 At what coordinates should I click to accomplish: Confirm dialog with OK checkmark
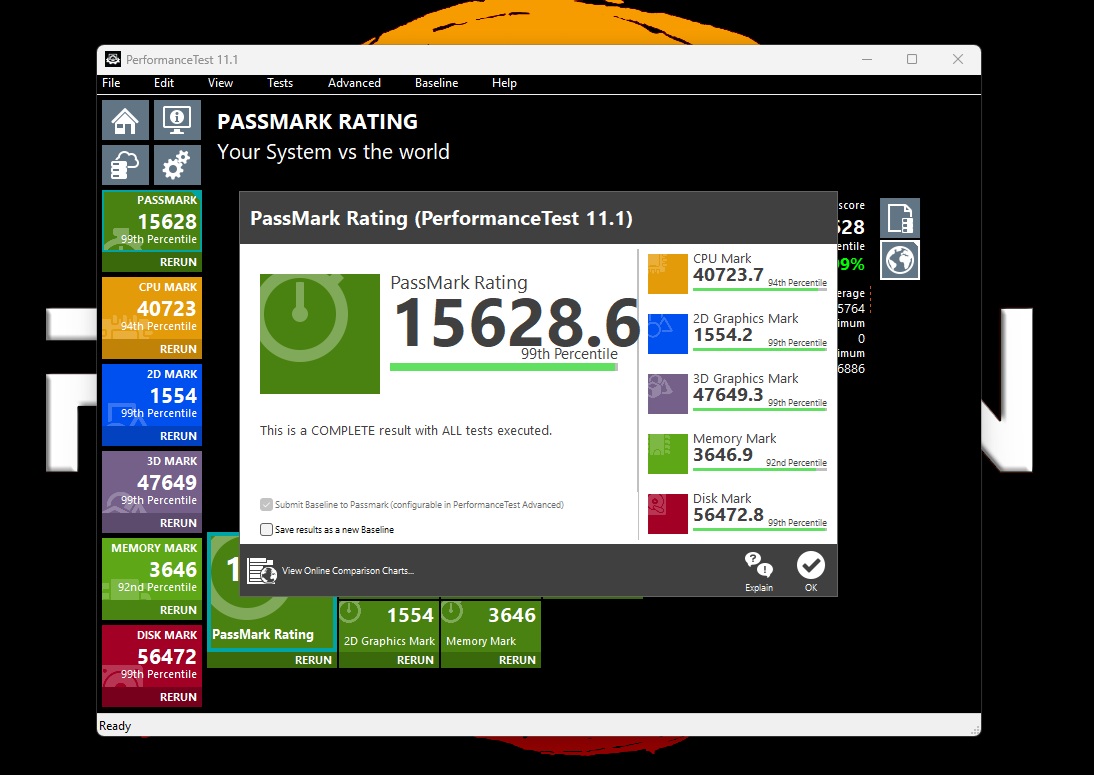[x=811, y=571]
